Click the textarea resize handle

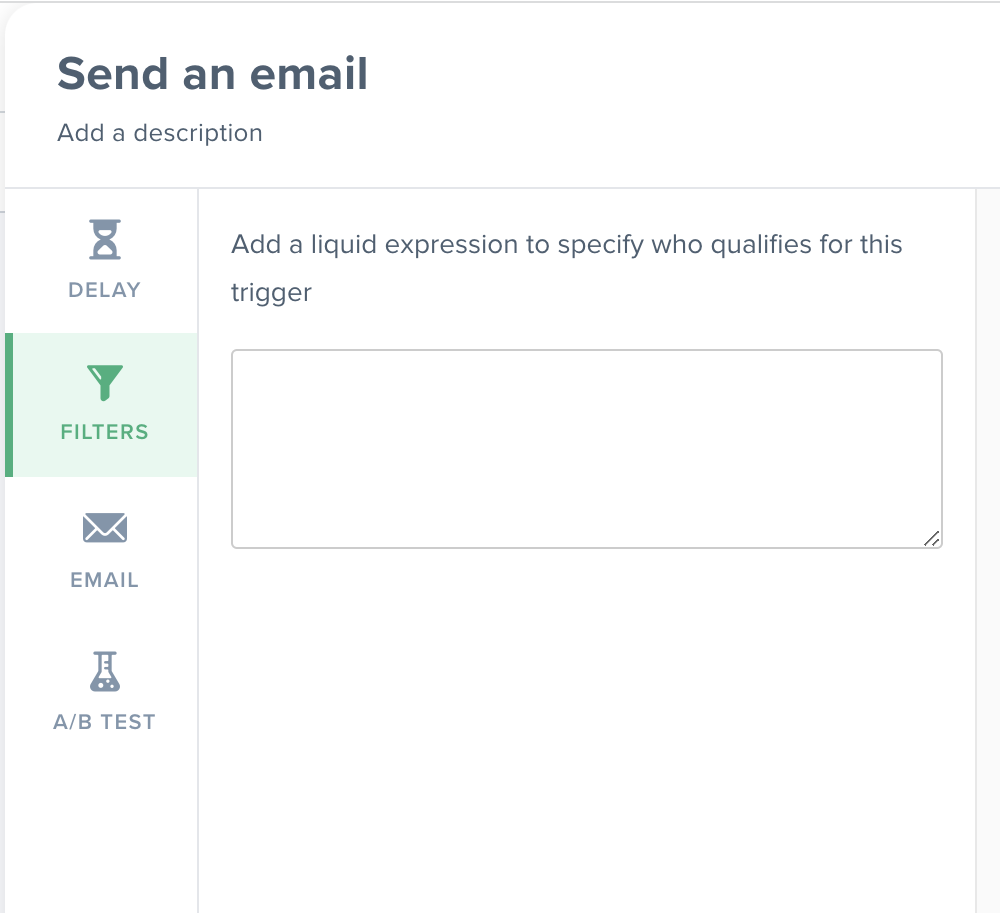coord(932,539)
